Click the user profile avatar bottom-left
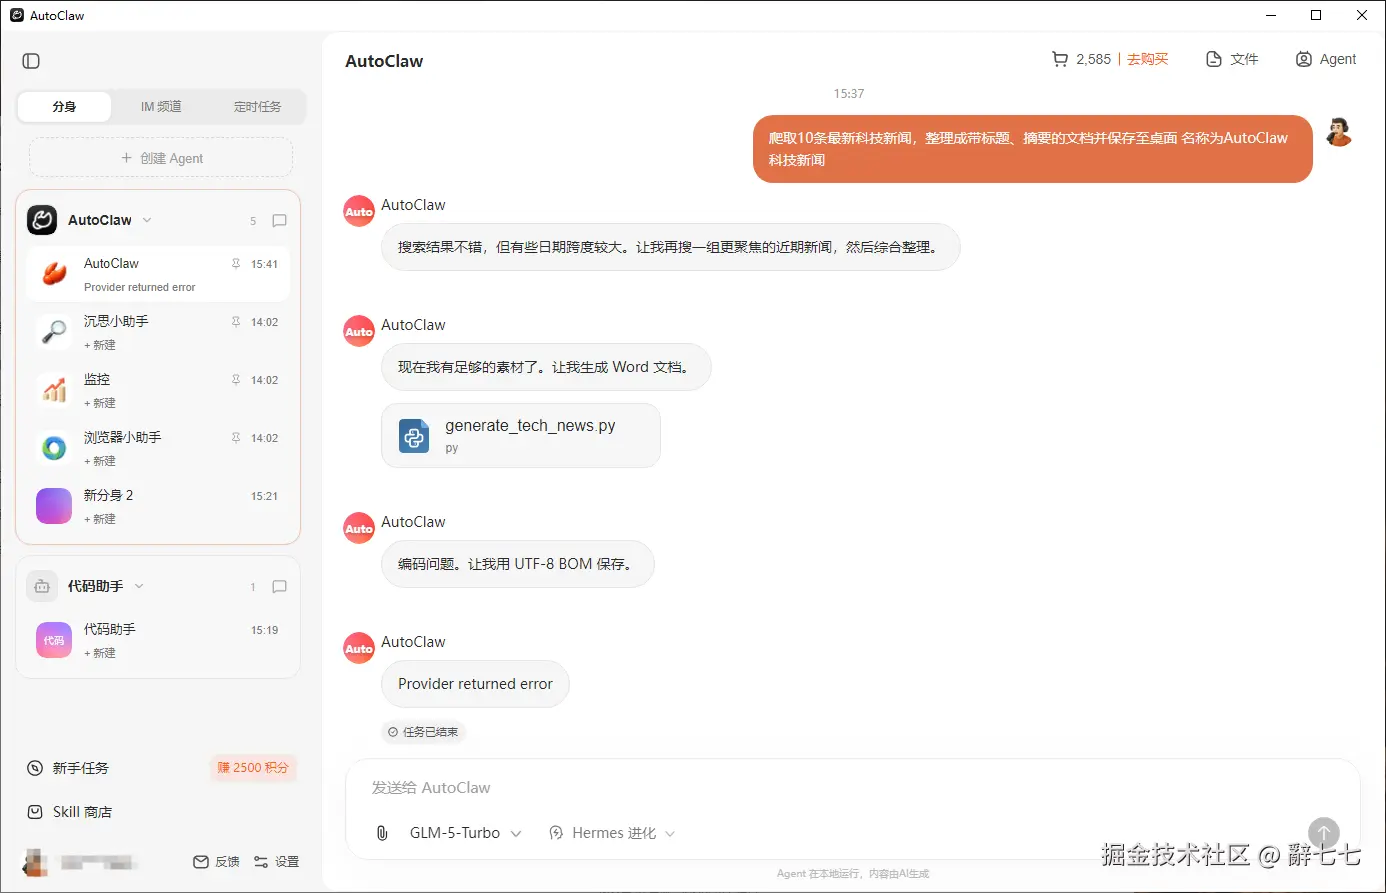 pyautogui.click(x=35, y=862)
